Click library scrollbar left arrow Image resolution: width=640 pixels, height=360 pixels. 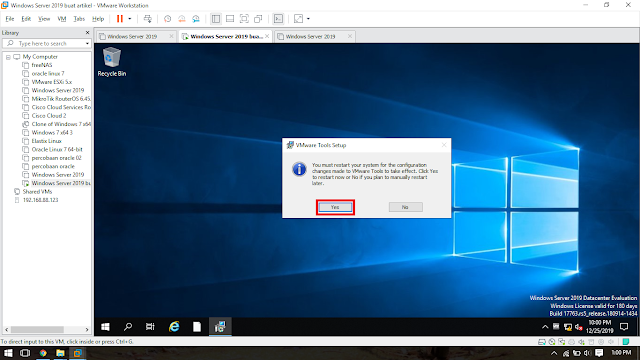click(7, 329)
